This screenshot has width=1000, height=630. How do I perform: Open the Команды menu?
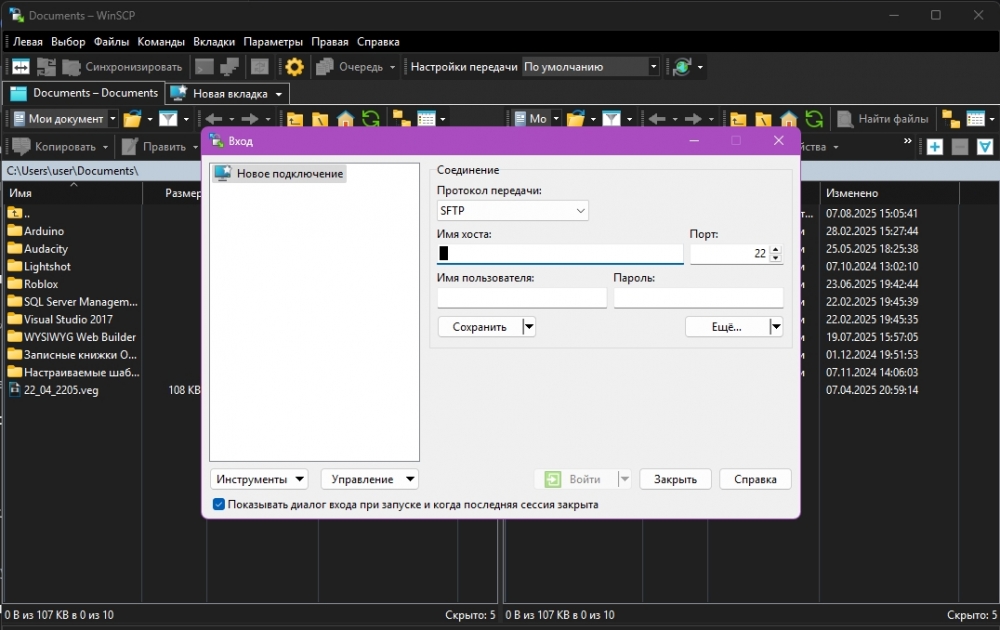point(161,42)
